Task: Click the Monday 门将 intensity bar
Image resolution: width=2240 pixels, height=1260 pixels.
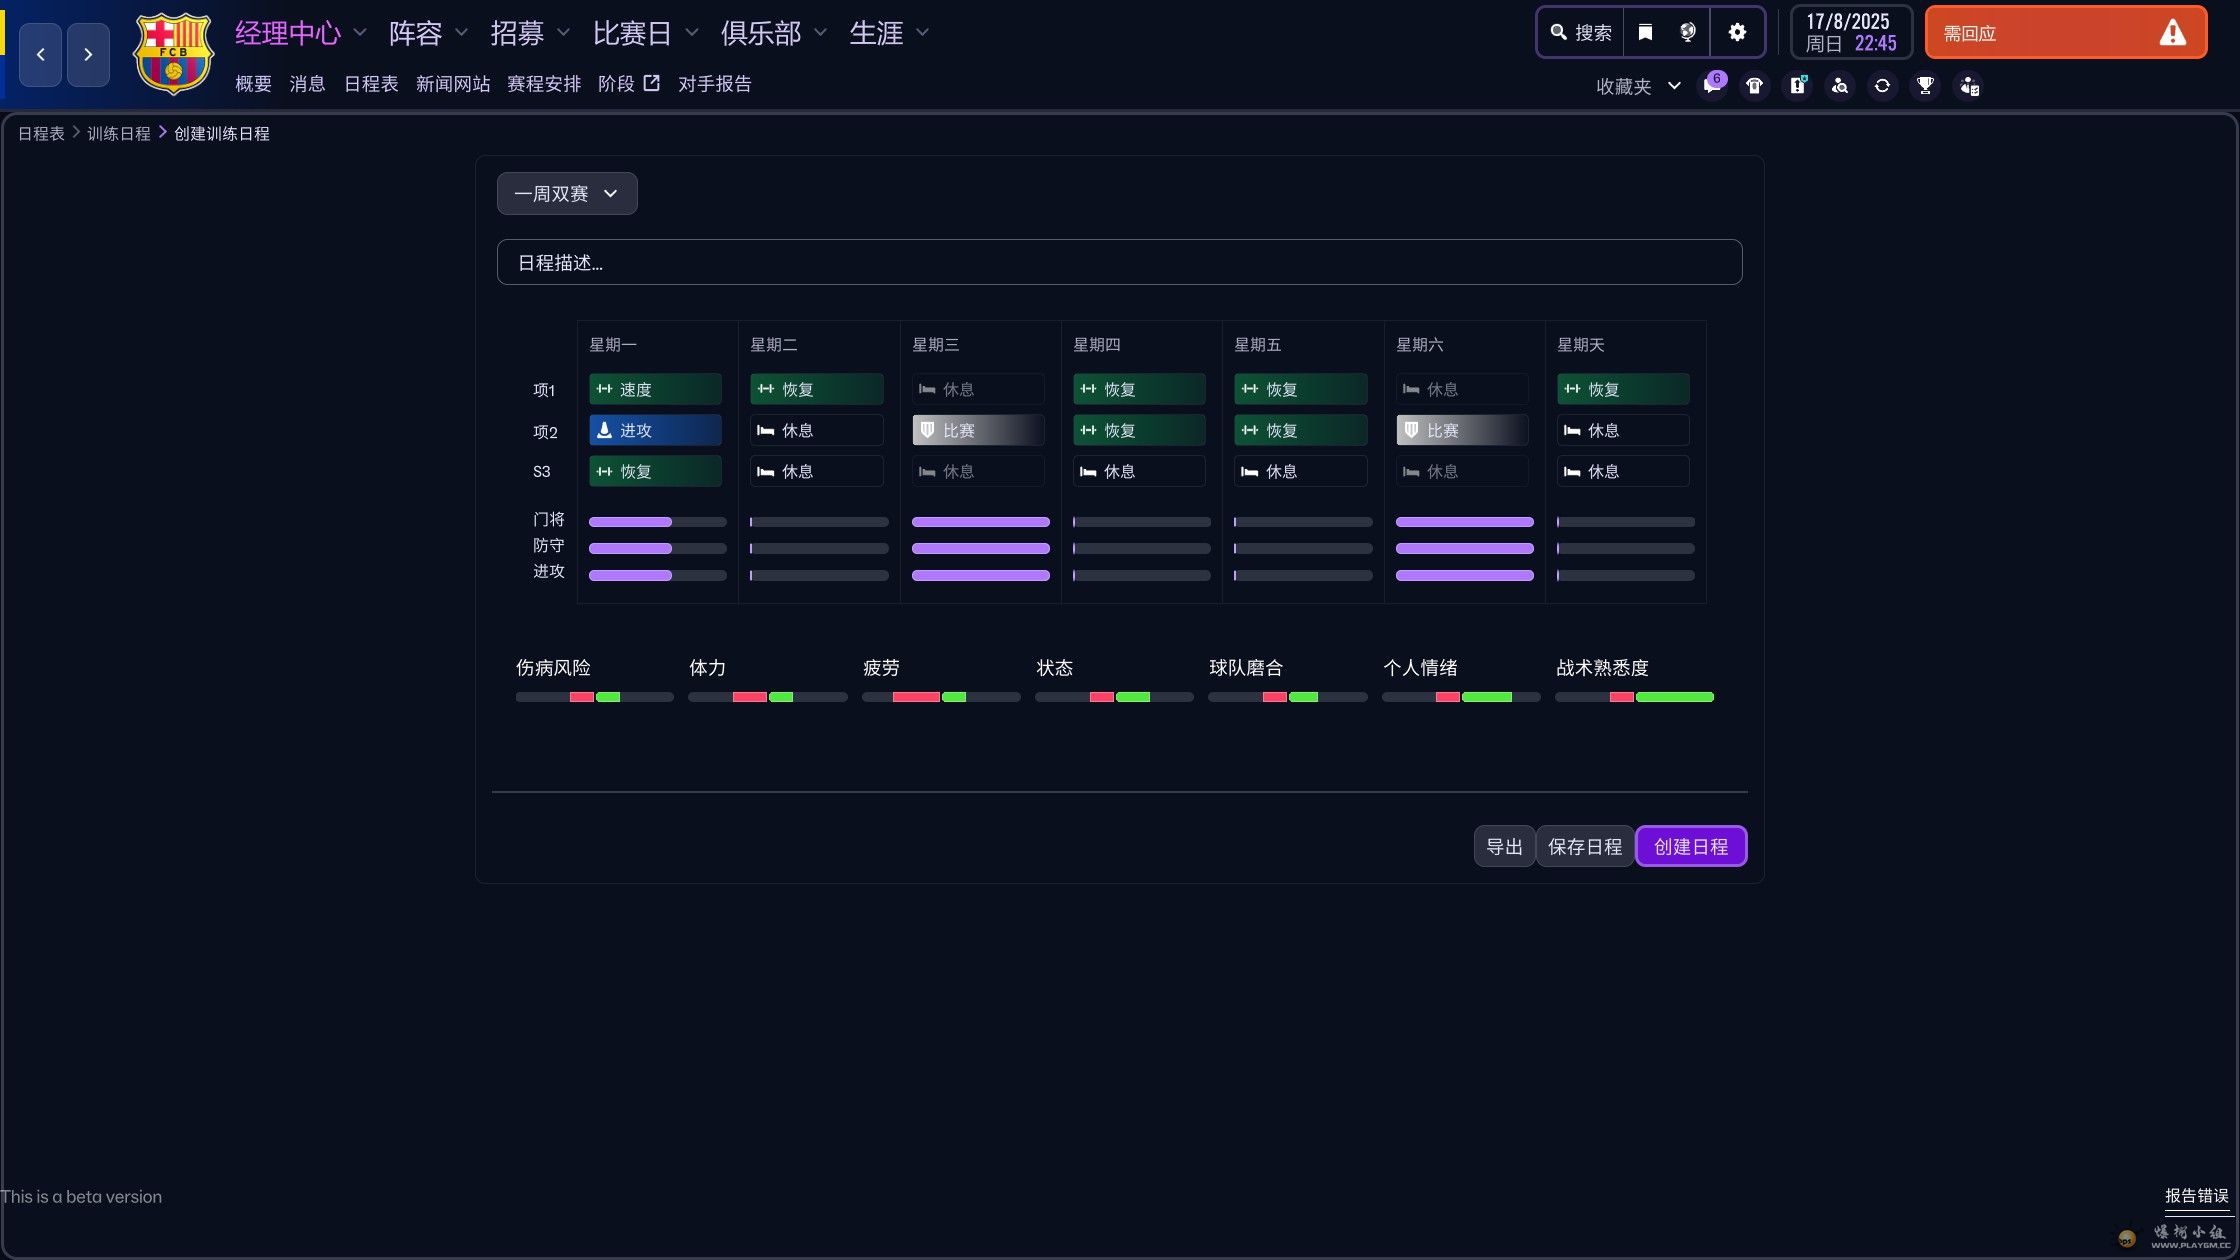Action: coord(657,522)
